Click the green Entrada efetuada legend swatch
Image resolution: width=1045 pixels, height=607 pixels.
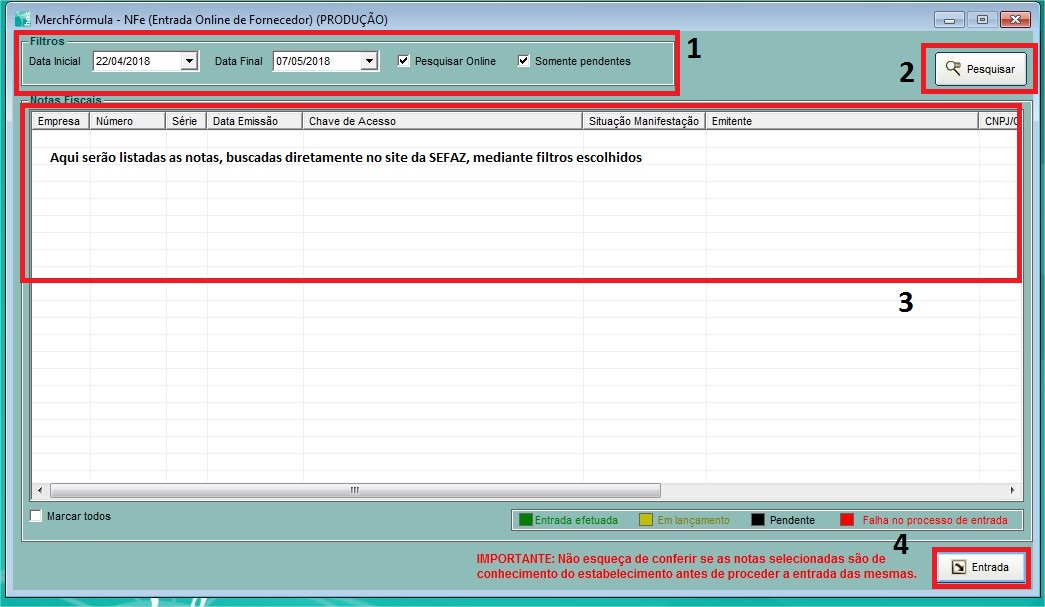(x=525, y=520)
